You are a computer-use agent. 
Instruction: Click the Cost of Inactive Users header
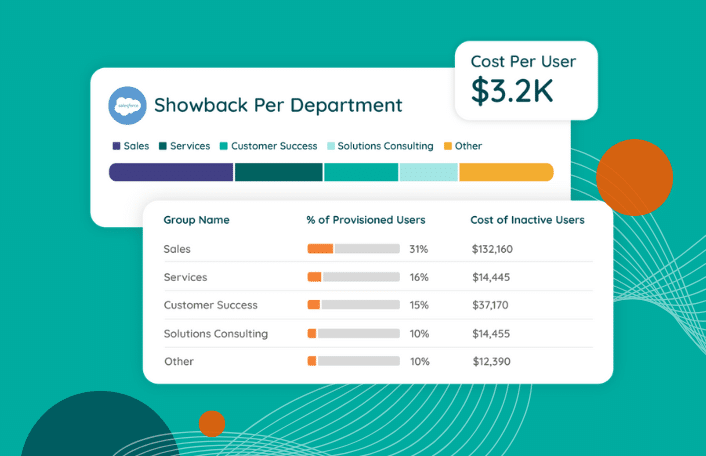tap(527, 220)
